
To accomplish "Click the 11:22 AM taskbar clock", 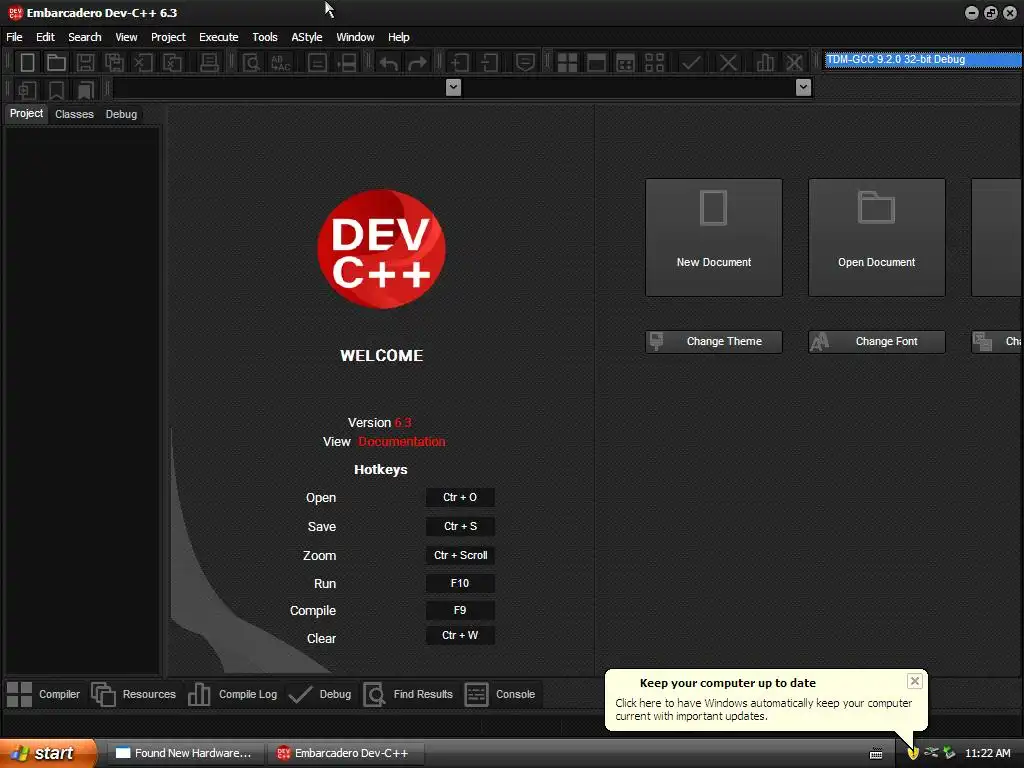I will 987,753.
